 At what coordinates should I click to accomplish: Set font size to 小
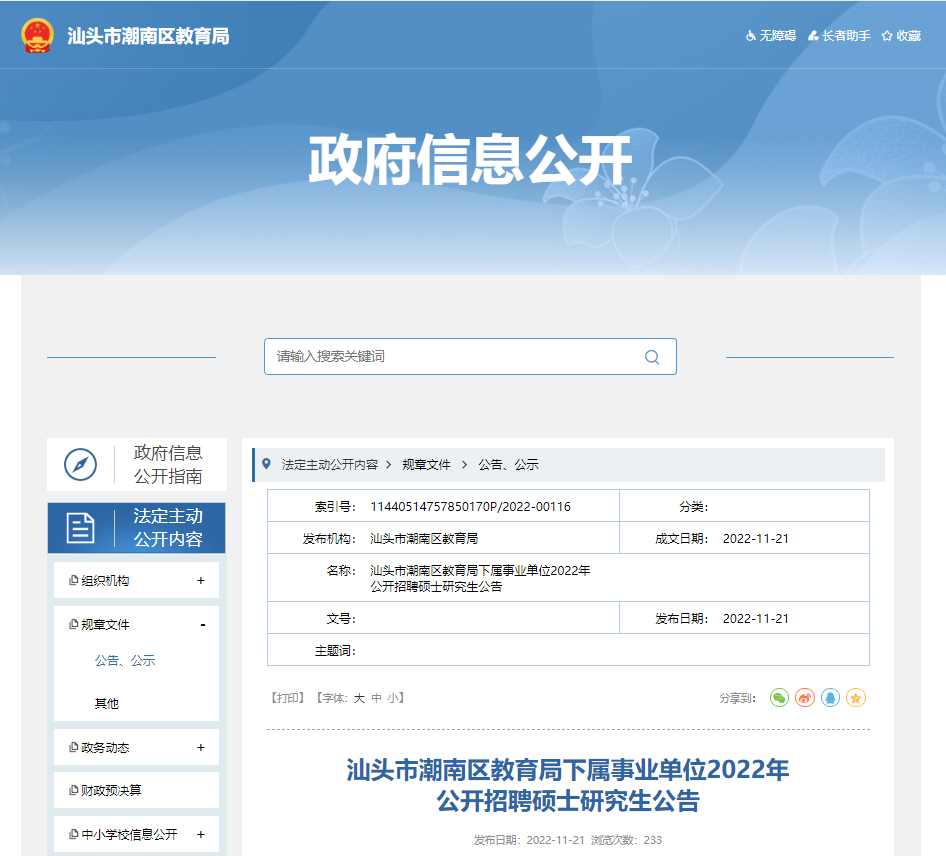(393, 698)
